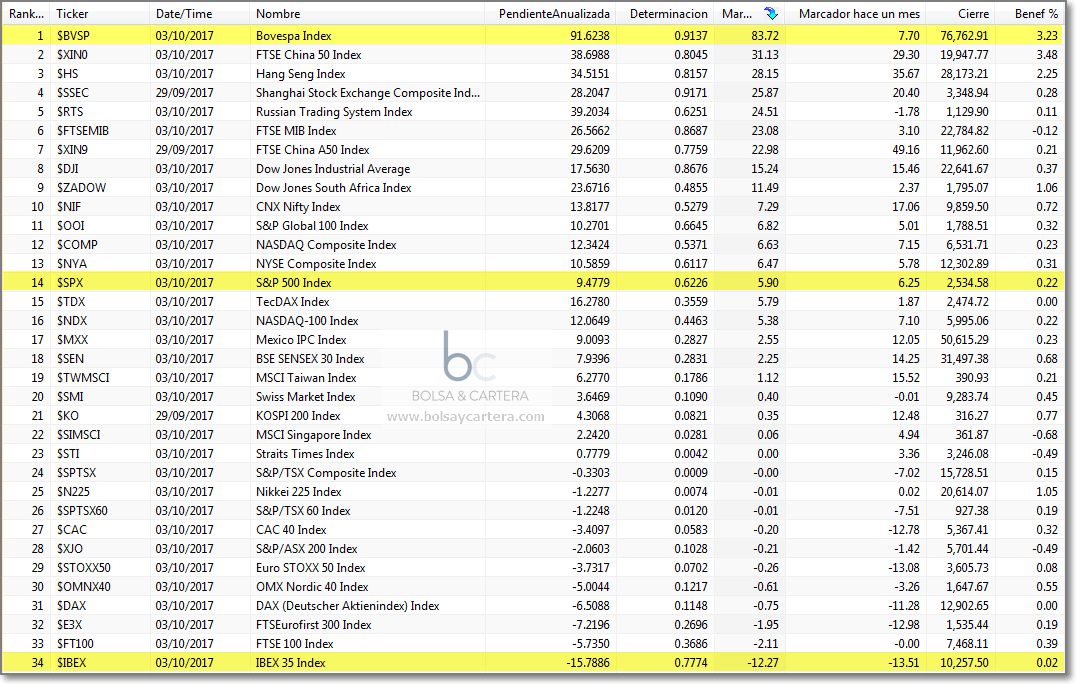Image resolution: width=1076 pixels, height=684 pixels.
Task: Select 'S&P/TSX Composite Index' name
Action: 327,473
